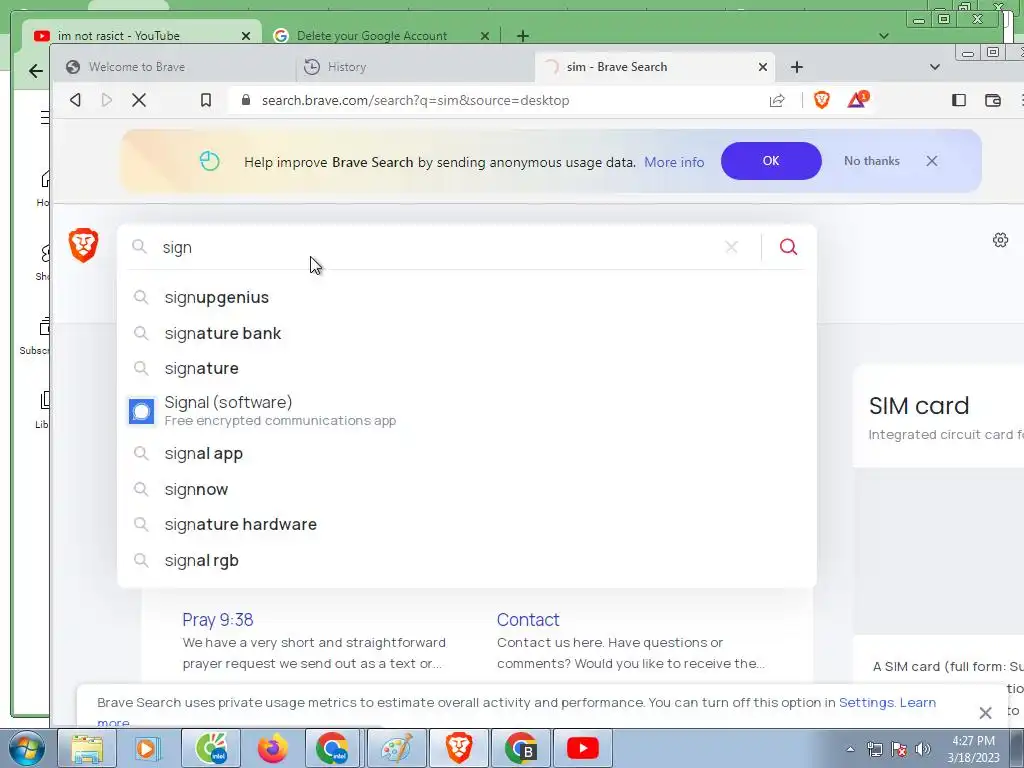Screen dimensions: 1024x768
Task: Click OK on usage data banner
Action: 771,161
